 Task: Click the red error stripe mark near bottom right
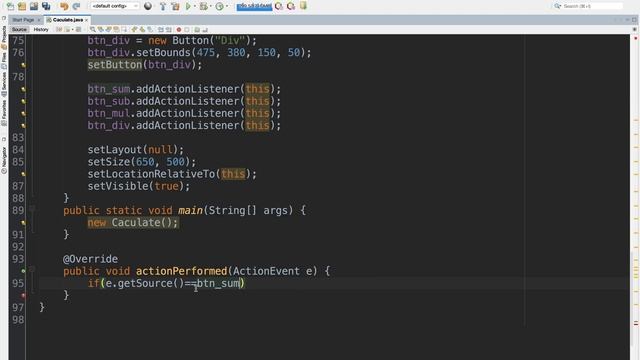(636, 323)
